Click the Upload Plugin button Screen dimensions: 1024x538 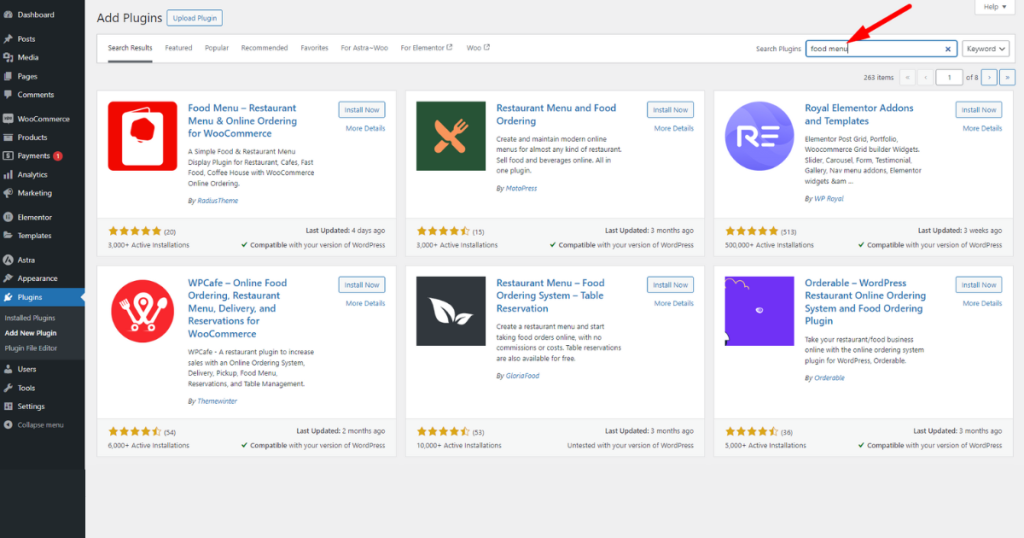195,18
